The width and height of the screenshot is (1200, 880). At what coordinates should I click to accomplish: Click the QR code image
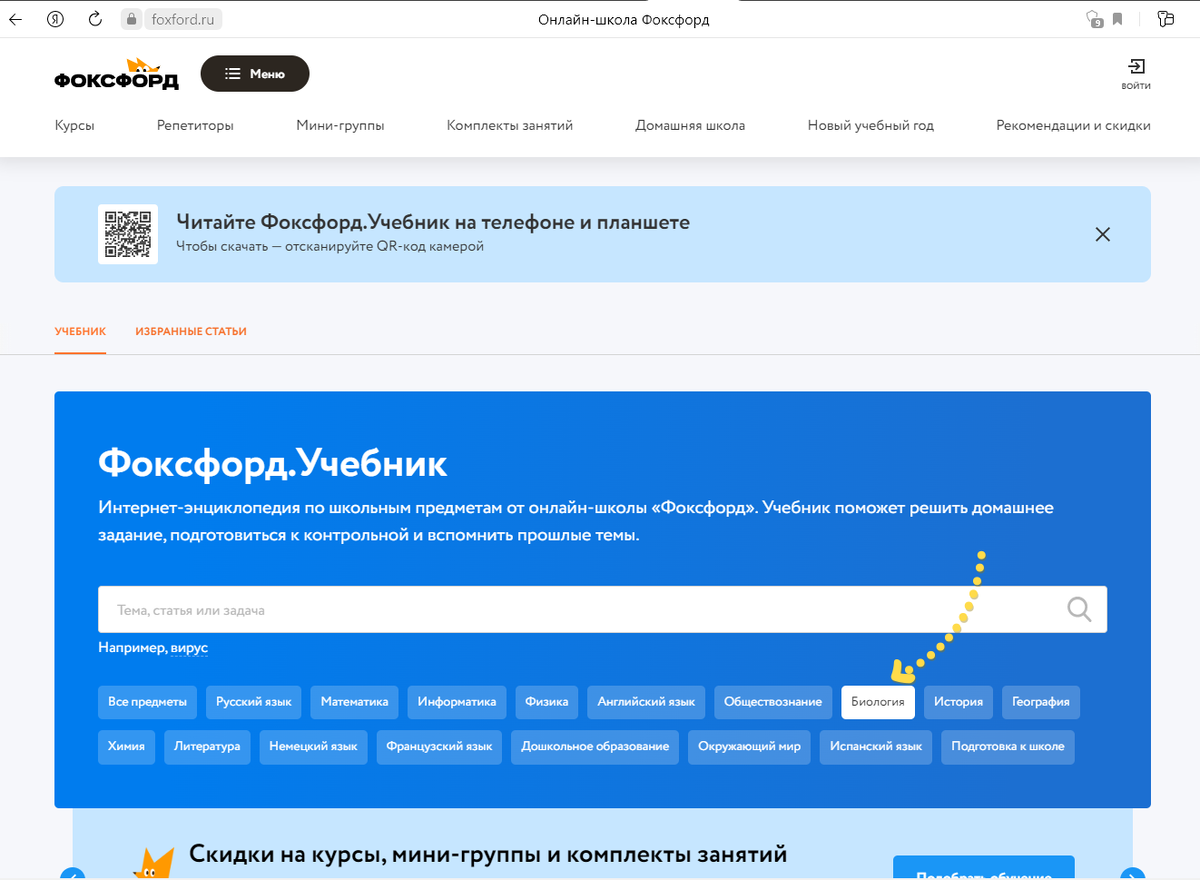tap(128, 234)
